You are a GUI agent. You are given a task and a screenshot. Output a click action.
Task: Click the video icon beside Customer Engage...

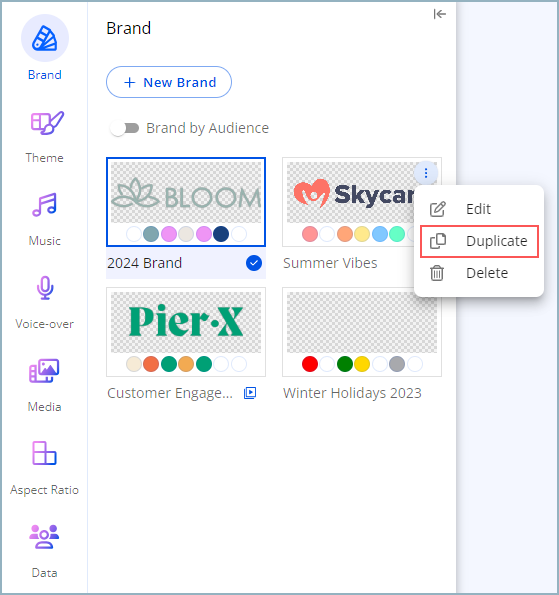tap(250, 393)
